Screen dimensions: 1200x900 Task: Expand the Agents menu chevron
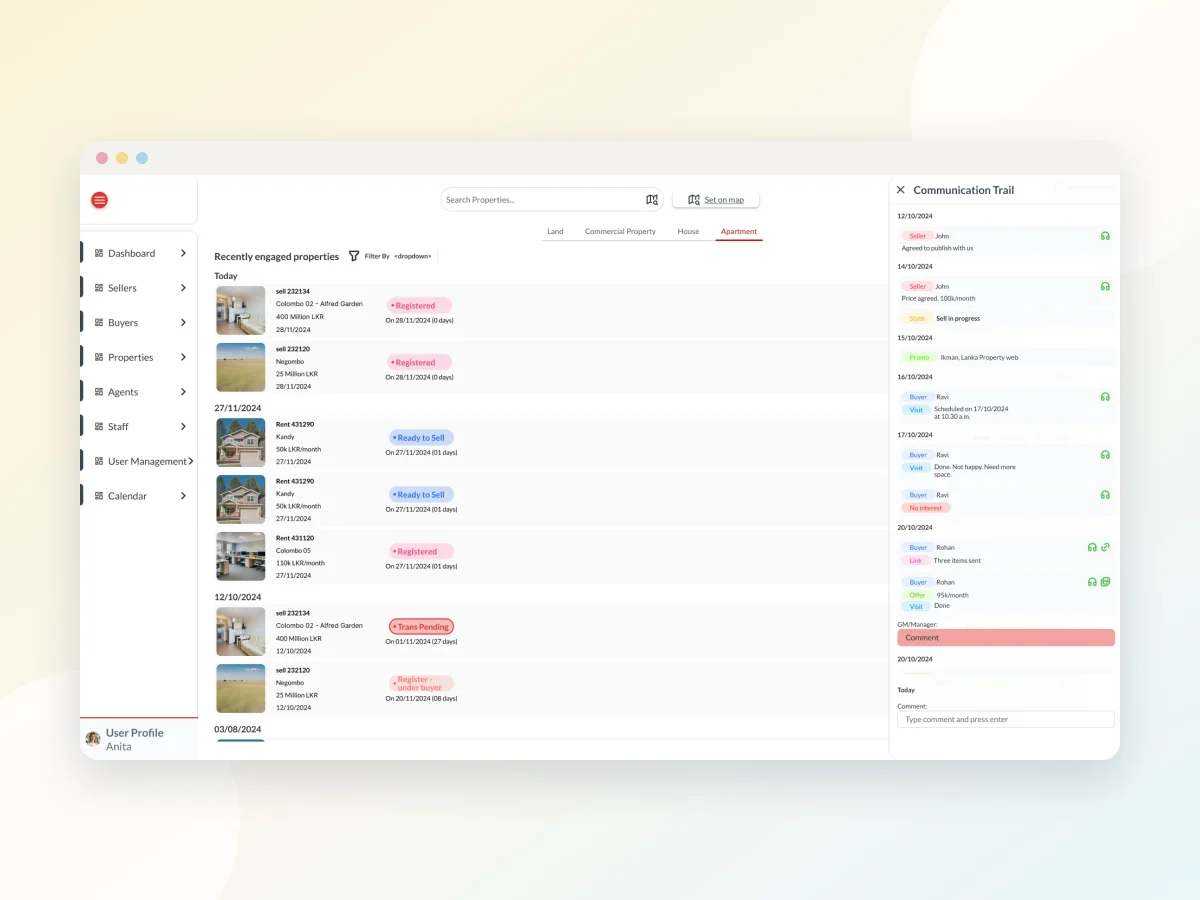(183, 392)
